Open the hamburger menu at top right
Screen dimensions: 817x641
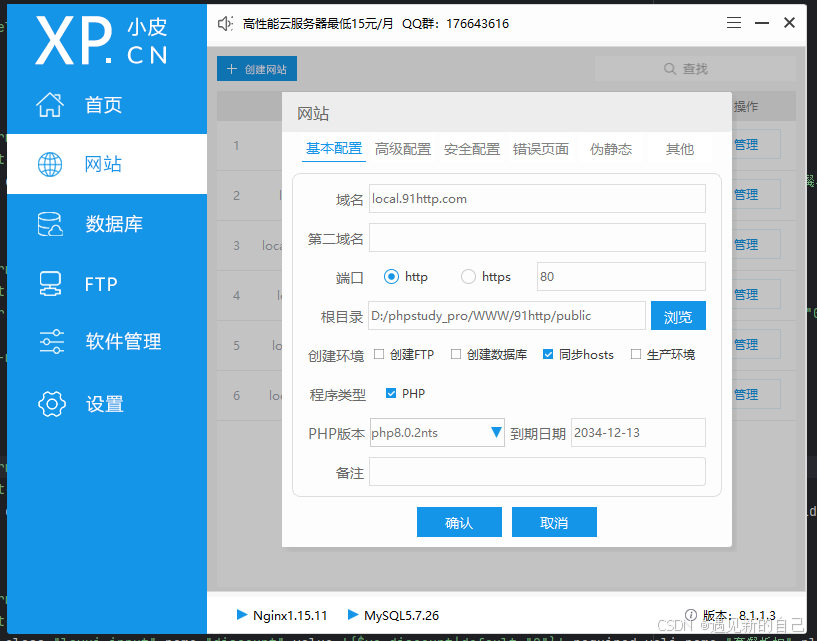click(x=733, y=22)
